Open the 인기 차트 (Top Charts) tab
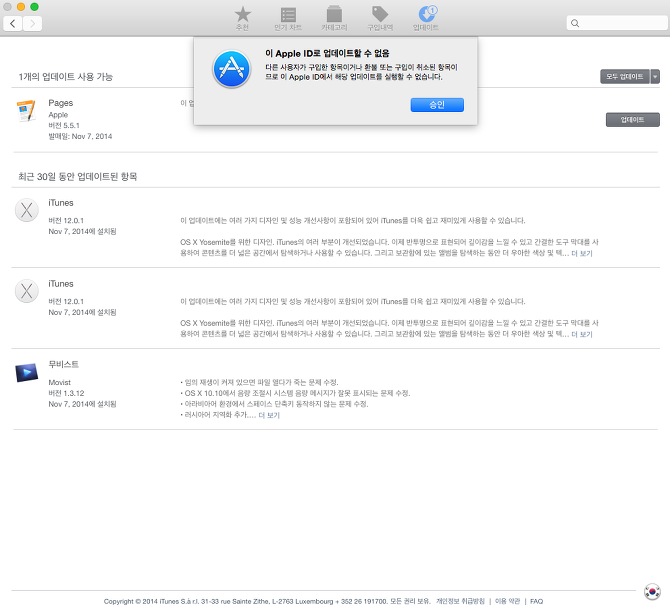This screenshot has height=609, width=670. (x=288, y=18)
